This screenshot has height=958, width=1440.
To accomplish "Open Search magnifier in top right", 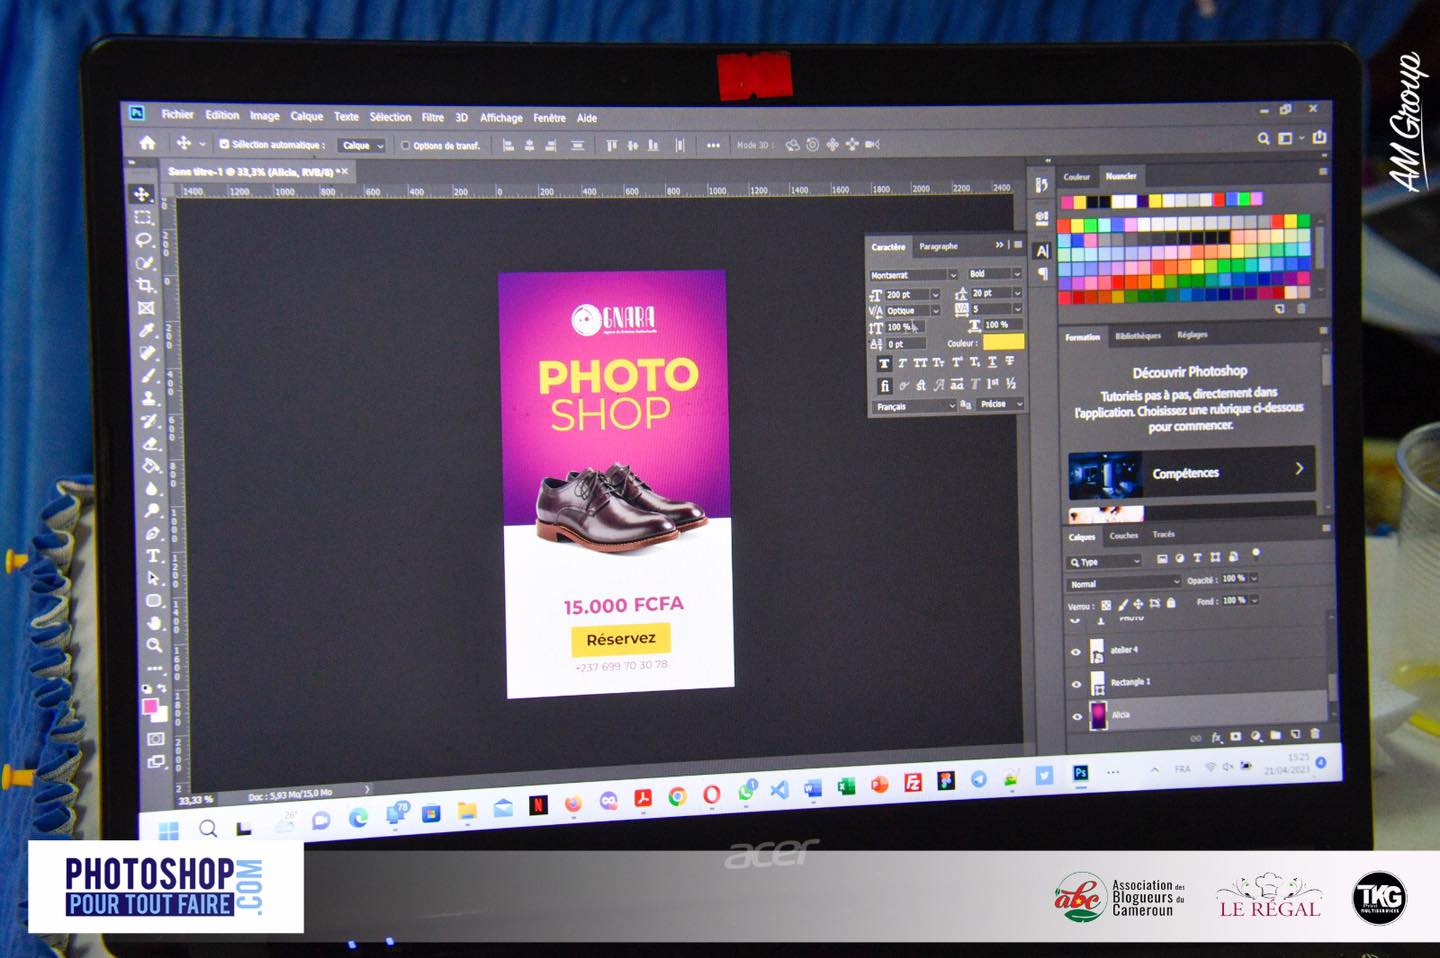I will [1263, 138].
